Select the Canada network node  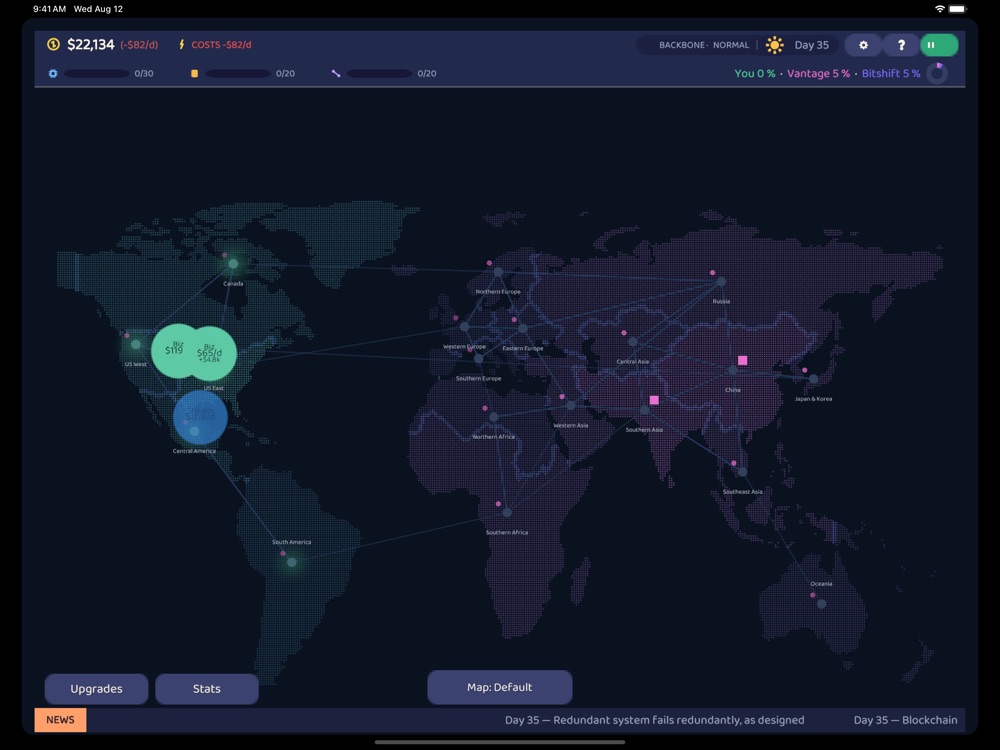tap(233, 263)
